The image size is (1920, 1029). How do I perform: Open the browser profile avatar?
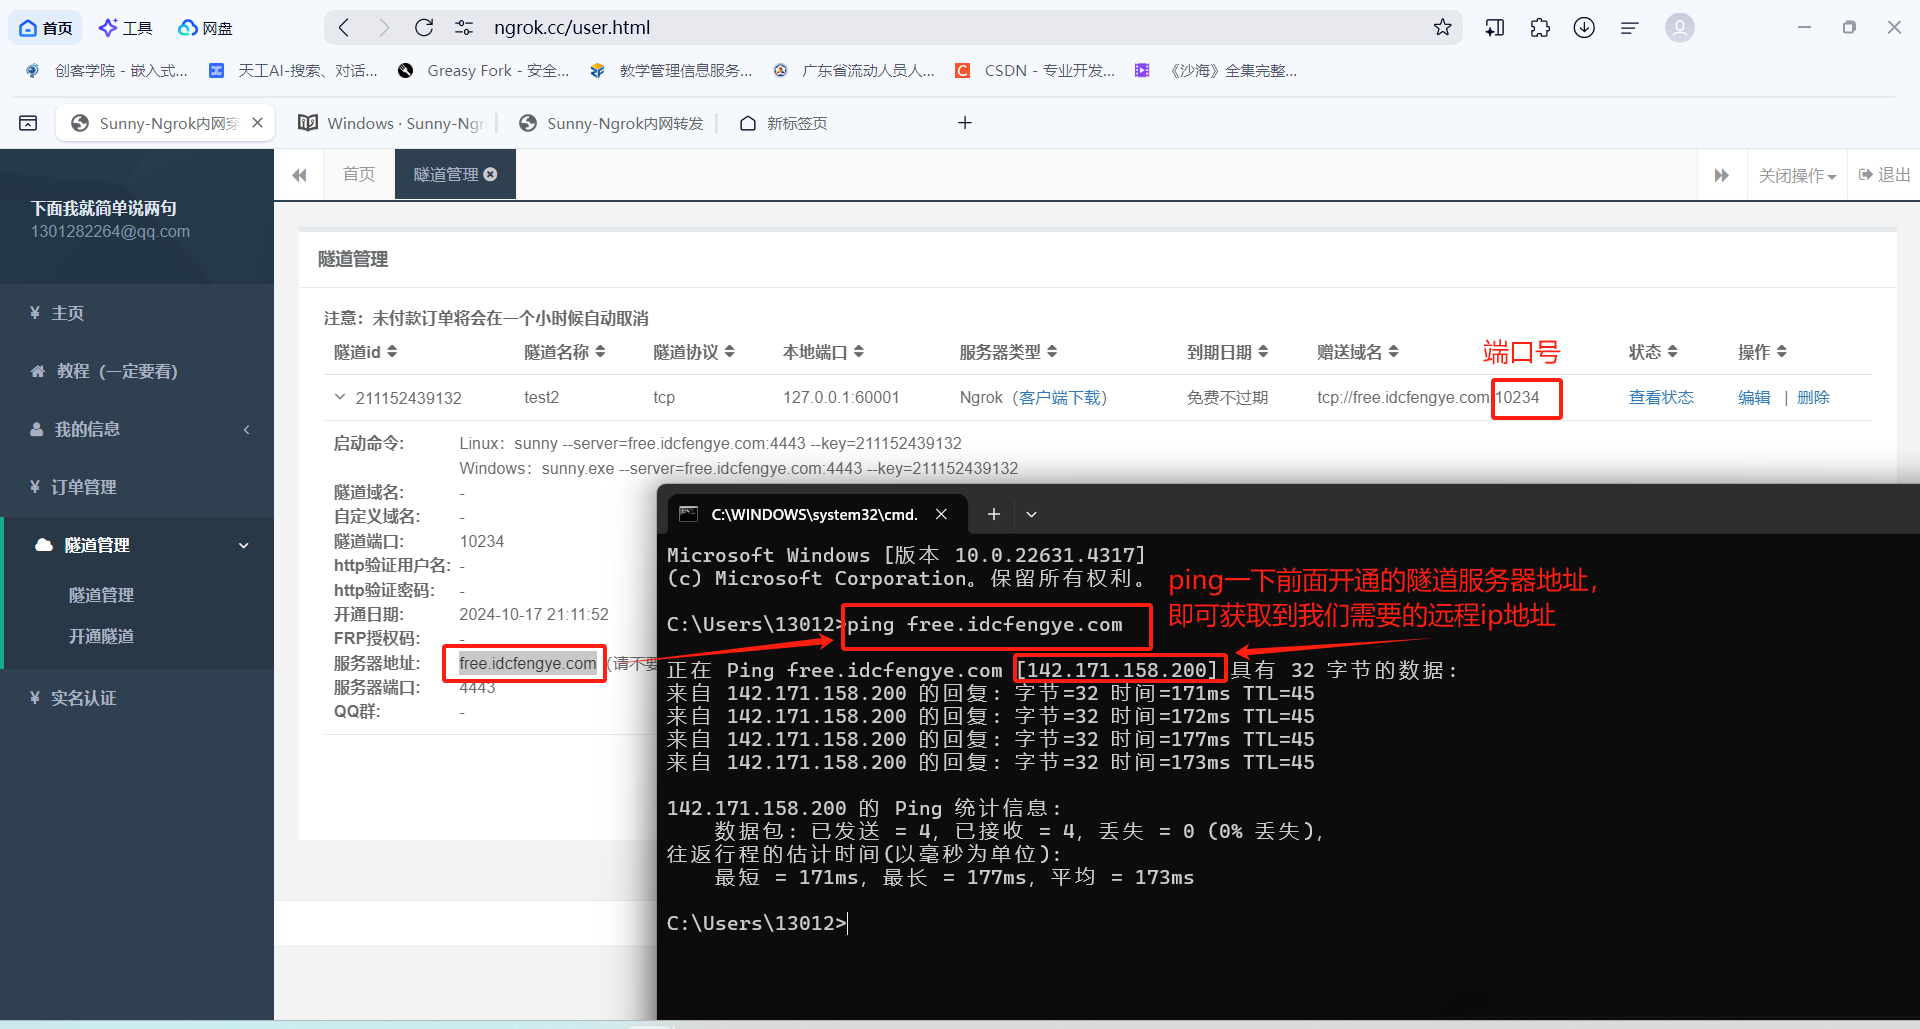[1680, 28]
